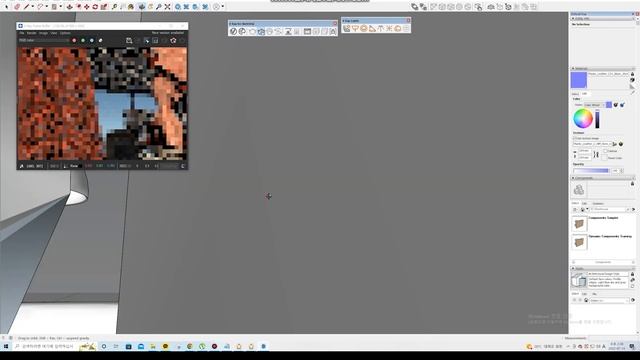Open frame buffer RGB color channel dropdown
This screenshot has width=640, height=360.
43,40
